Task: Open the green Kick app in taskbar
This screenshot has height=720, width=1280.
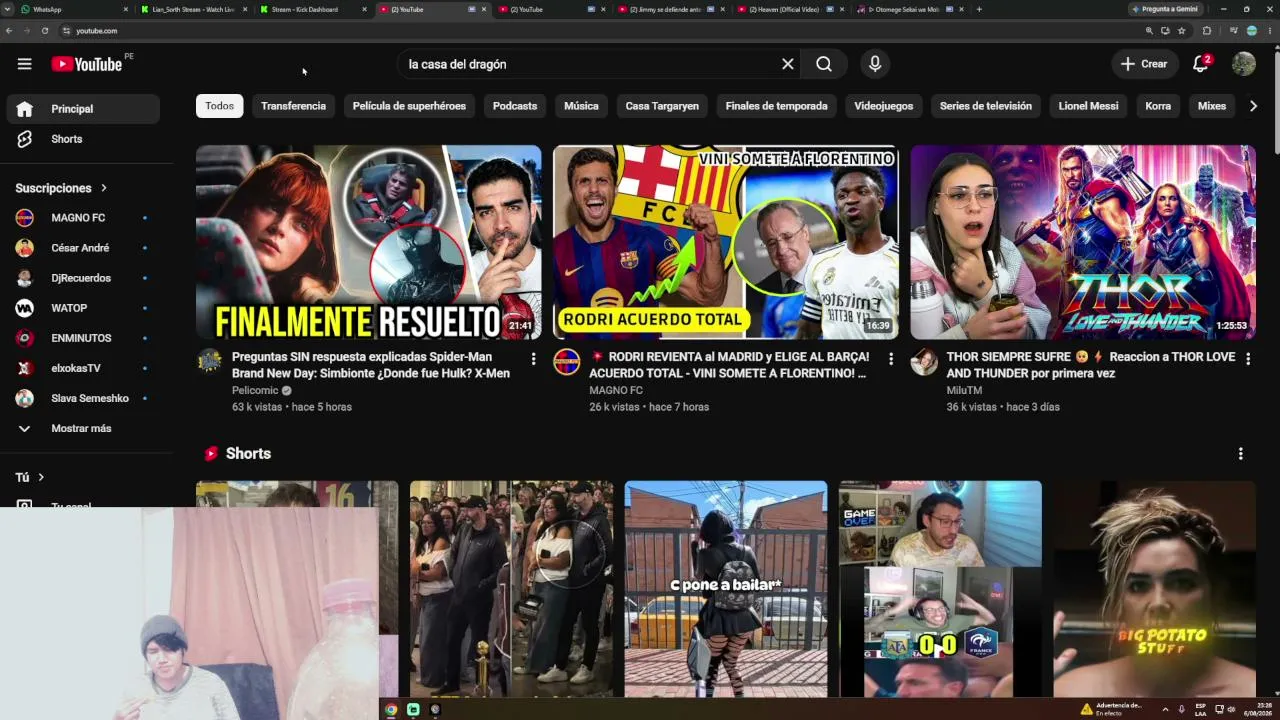Action: (x=413, y=710)
